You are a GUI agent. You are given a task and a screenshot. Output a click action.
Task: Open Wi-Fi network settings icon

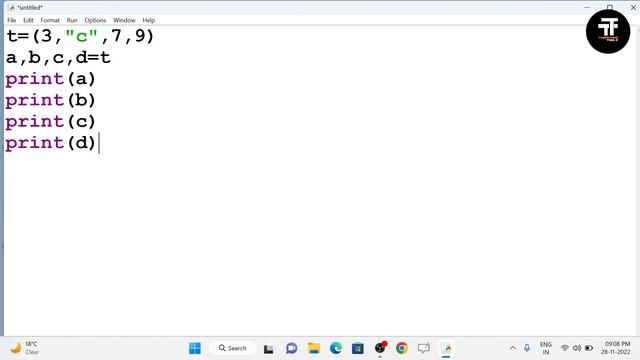coord(565,348)
